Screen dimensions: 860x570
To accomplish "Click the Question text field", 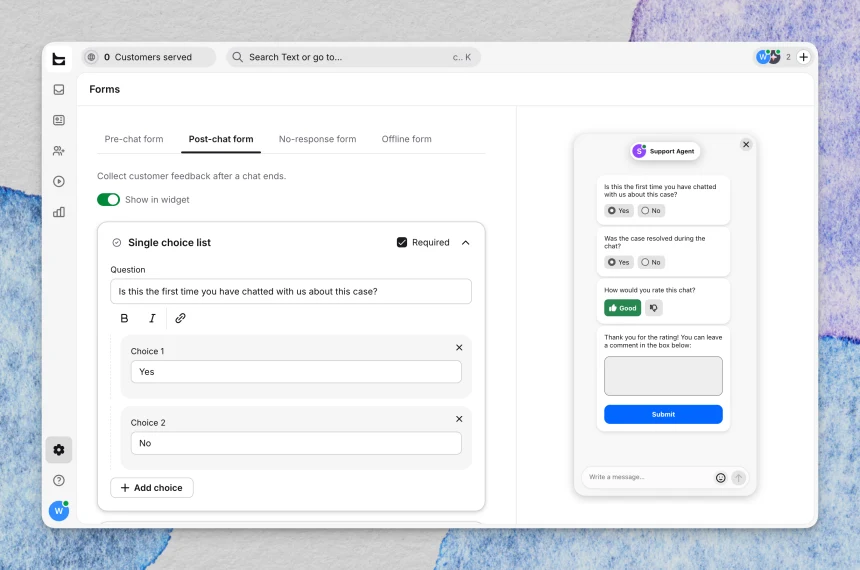I will click(291, 291).
